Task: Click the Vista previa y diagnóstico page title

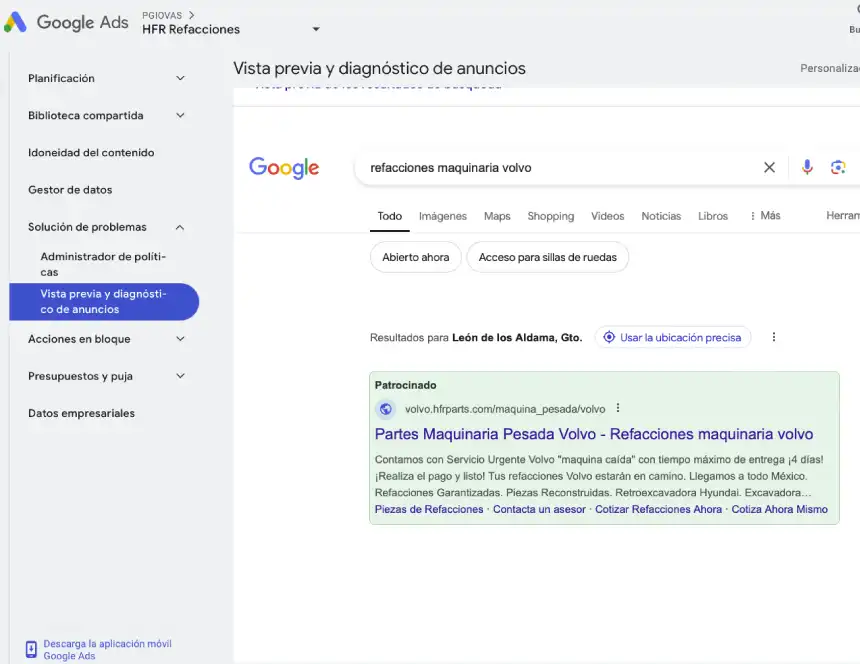Action: coord(379,68)
